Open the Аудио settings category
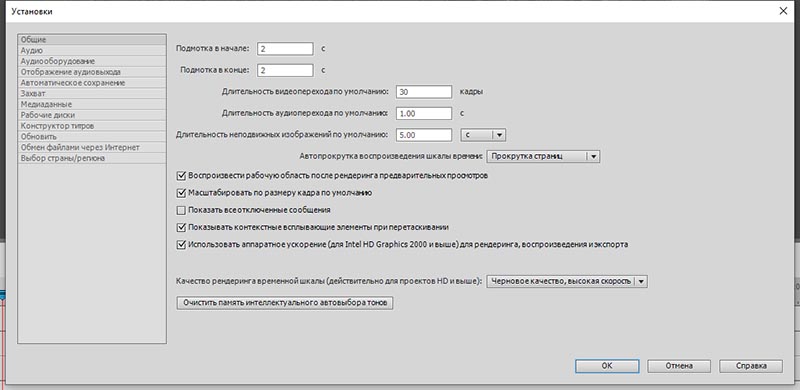Screen dimensions: 800x390 tap(92, 51)
